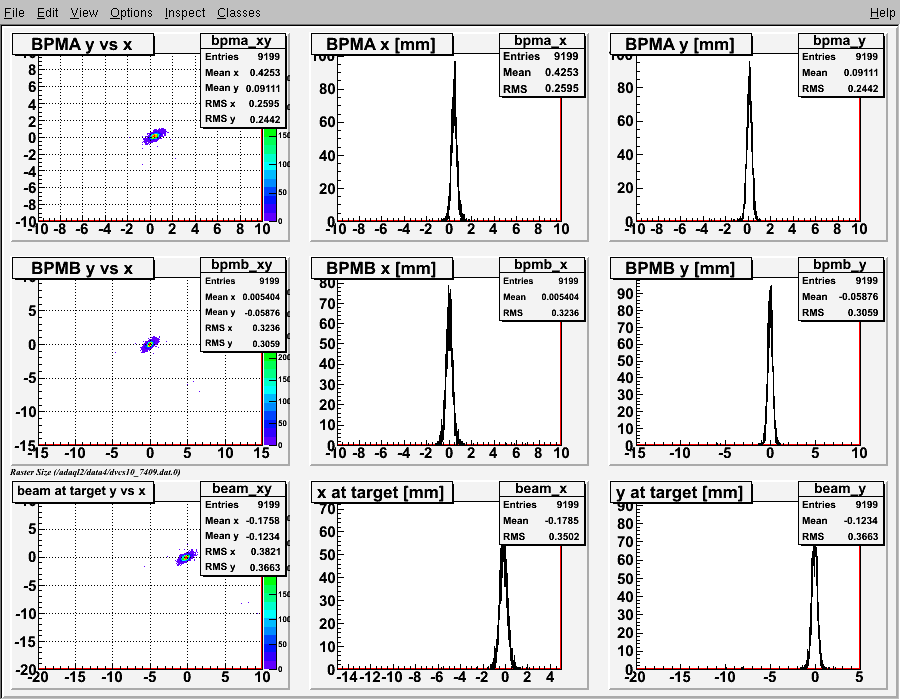
Task: Open the Help menu
Action: pos(882,13)
